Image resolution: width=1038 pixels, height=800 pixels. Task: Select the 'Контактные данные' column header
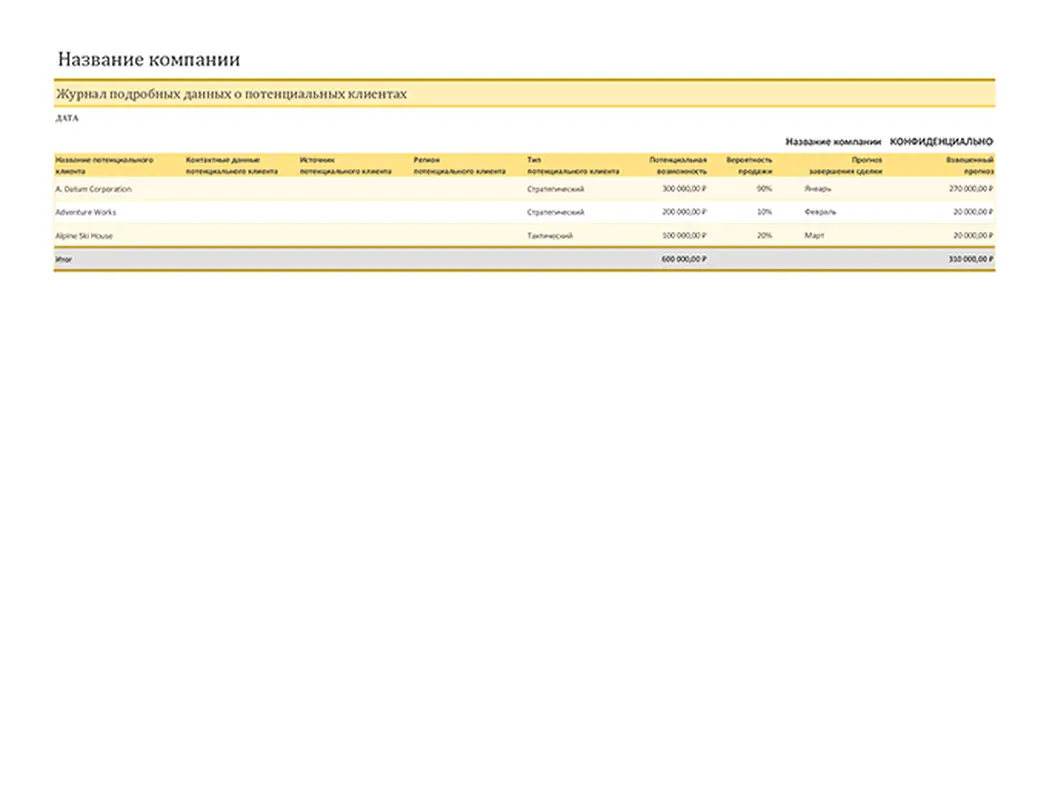point(231,165)
